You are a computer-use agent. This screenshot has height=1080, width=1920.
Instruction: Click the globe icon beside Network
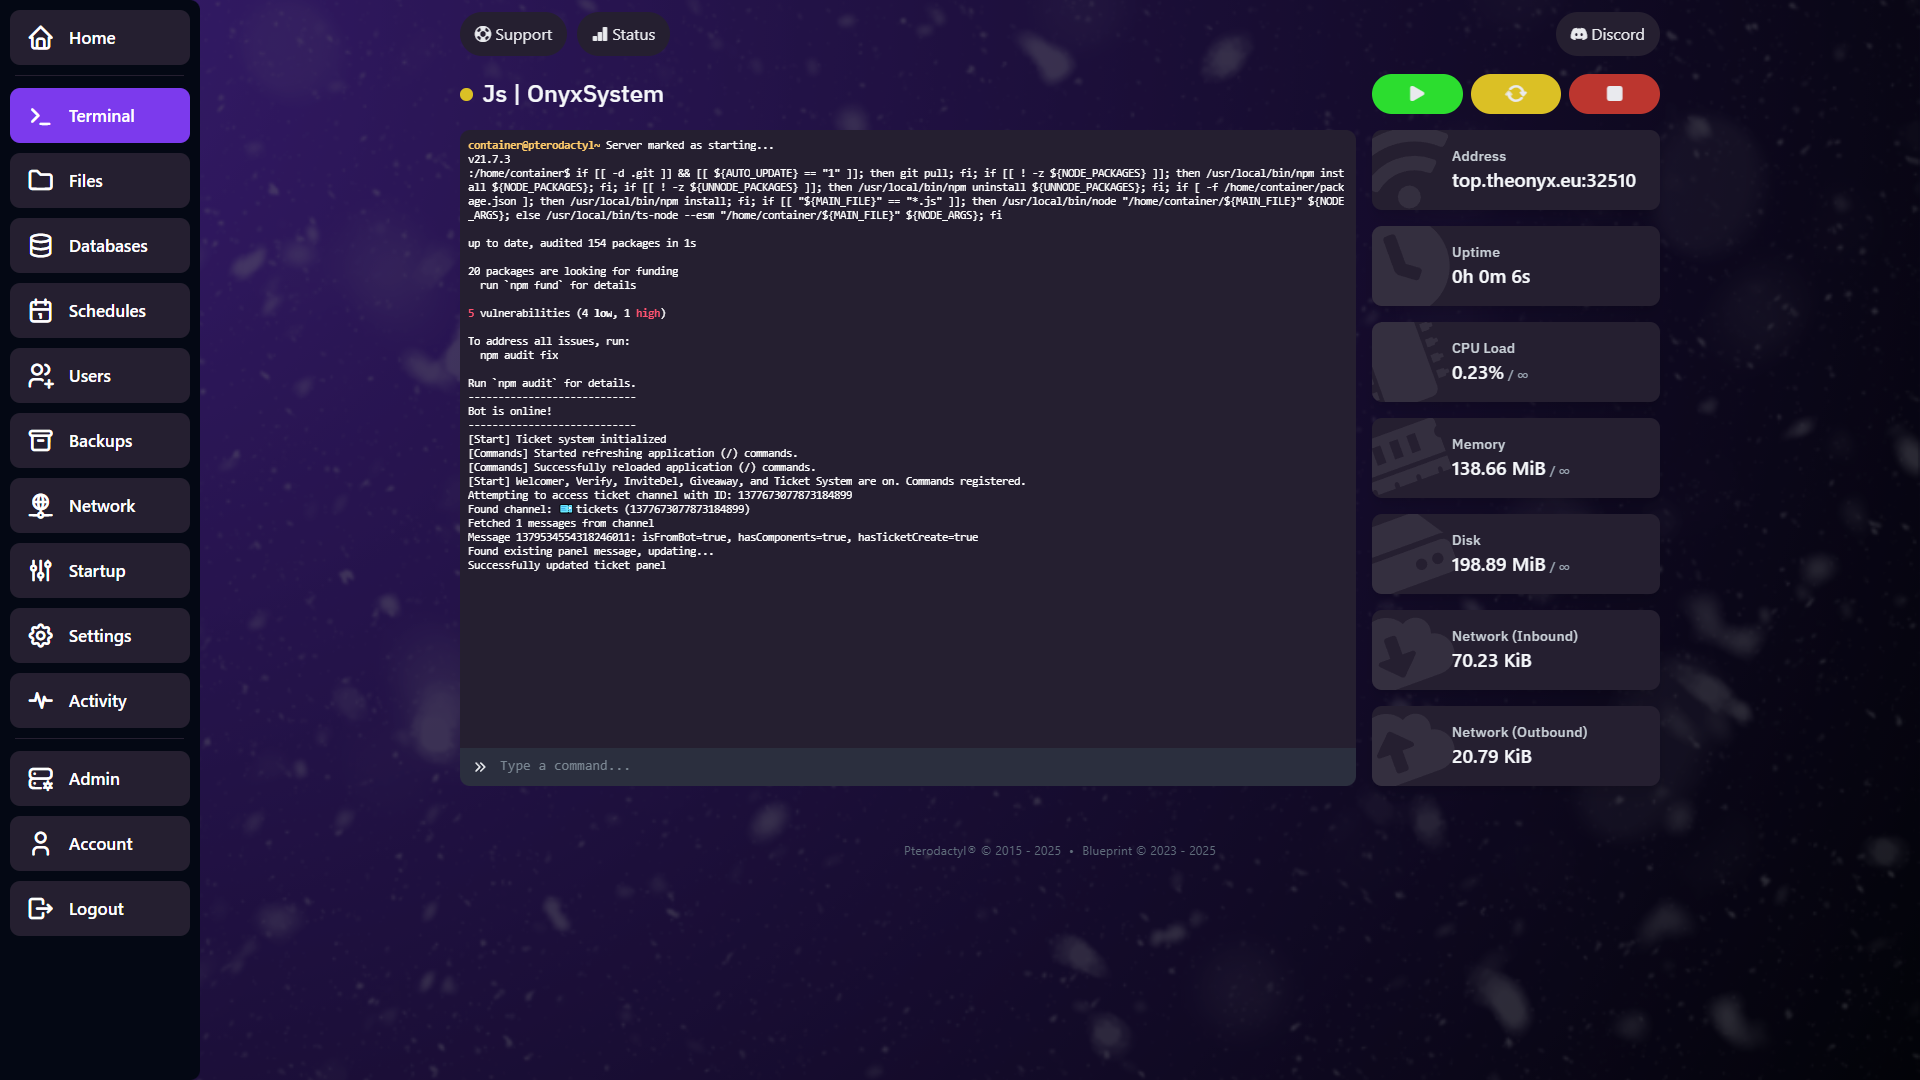41,506
